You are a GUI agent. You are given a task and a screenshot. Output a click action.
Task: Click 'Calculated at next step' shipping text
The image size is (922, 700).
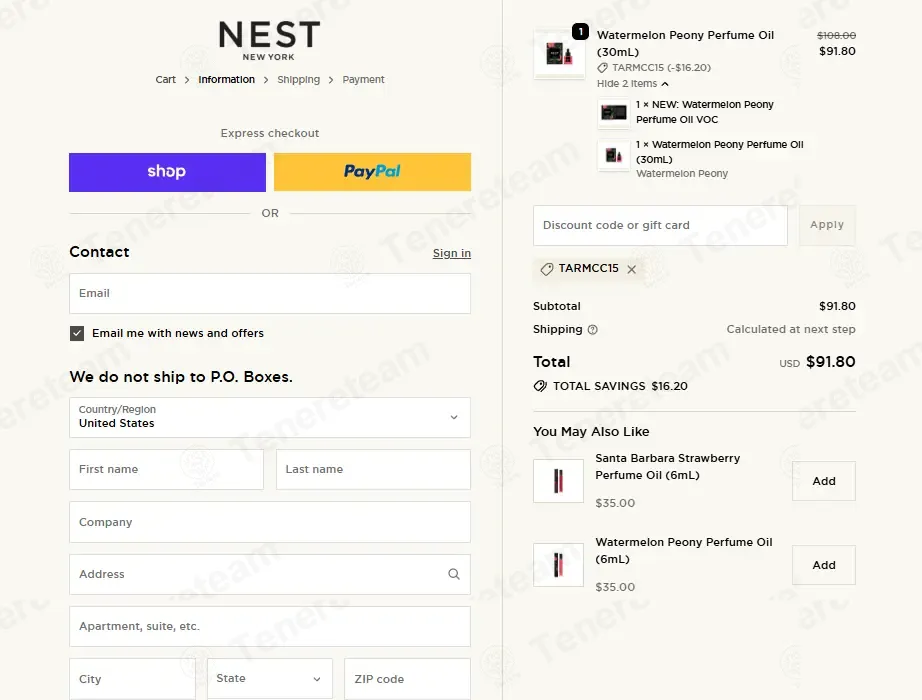(791, 329)
